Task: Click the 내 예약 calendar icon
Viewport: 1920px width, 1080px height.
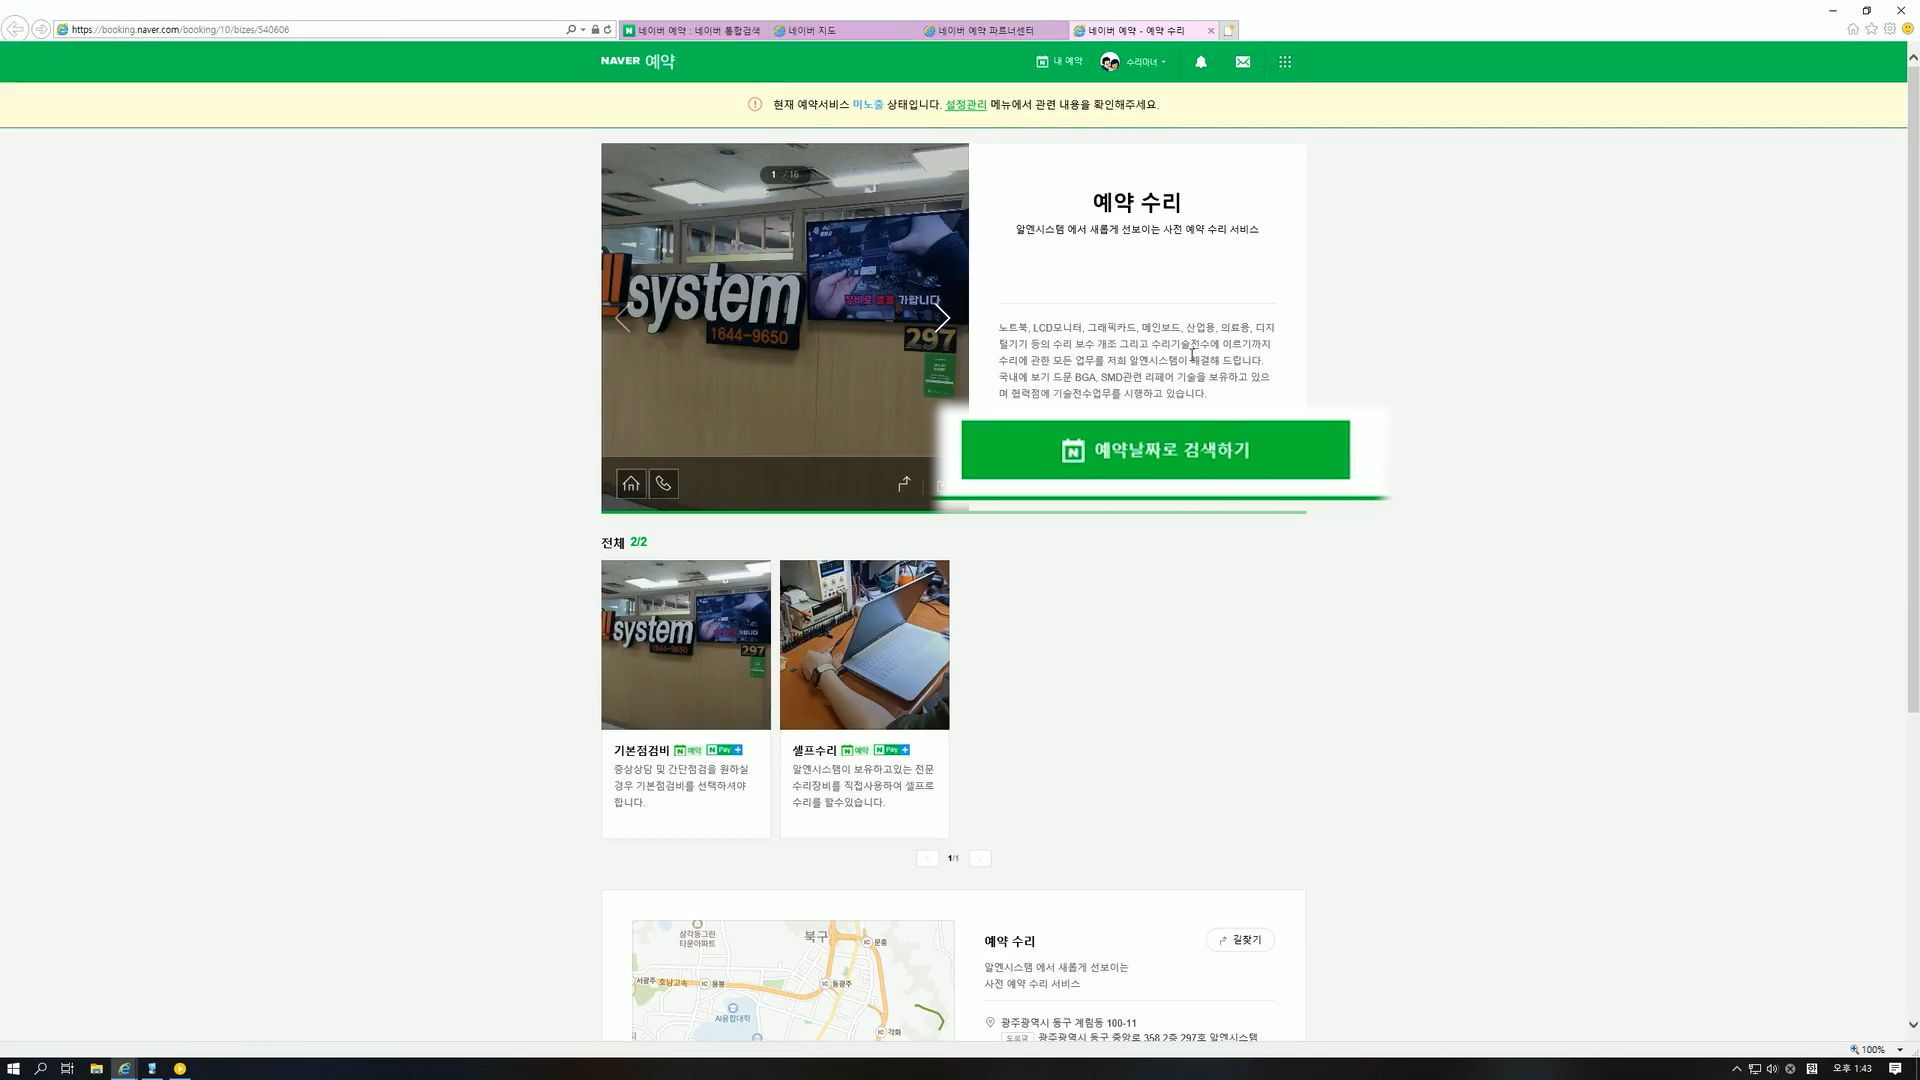Action: point(1042,62)
